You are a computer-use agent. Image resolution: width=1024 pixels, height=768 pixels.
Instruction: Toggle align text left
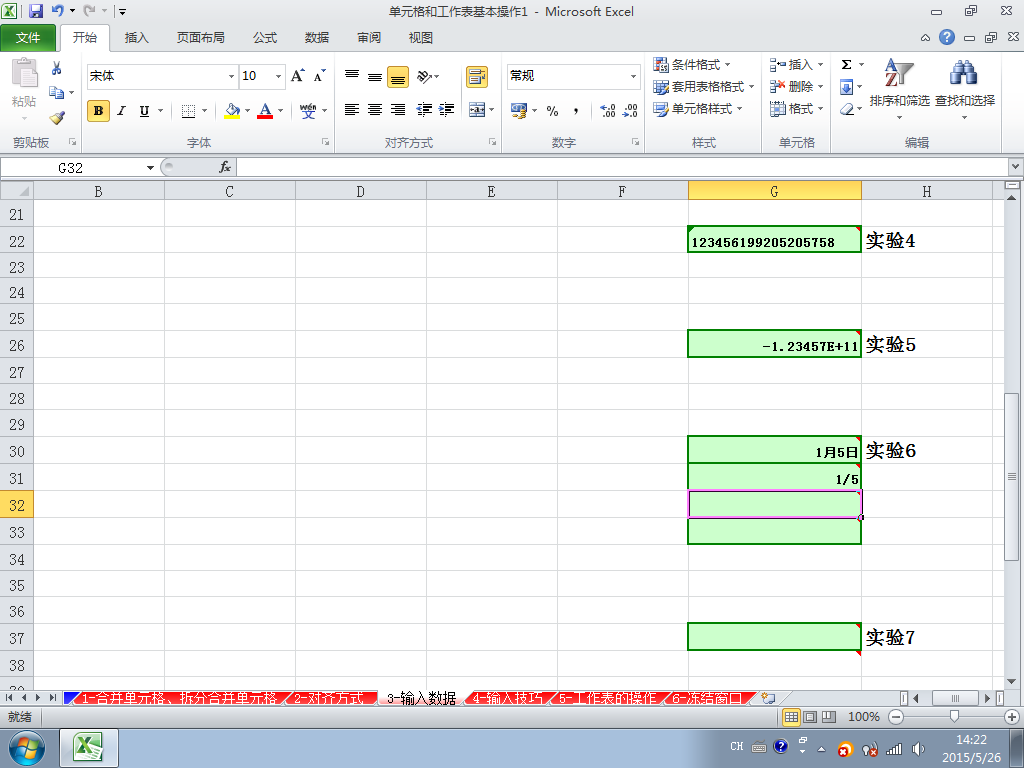pos(352,110)
